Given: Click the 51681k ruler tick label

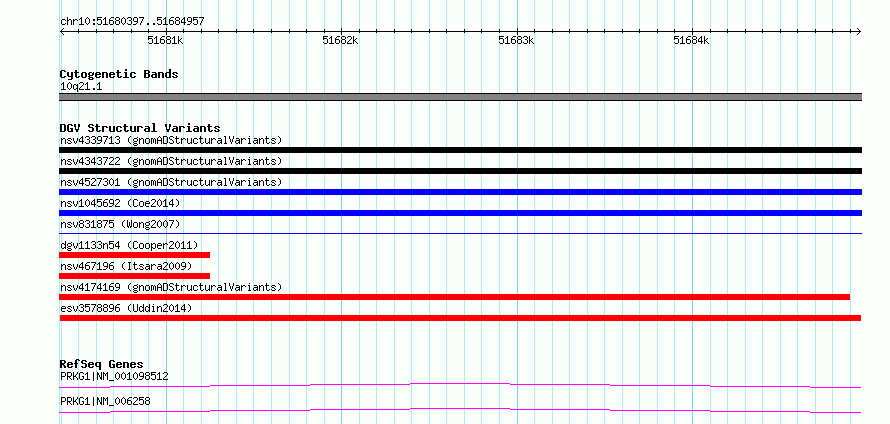Looking at the screenshot, I should [165, 40].
